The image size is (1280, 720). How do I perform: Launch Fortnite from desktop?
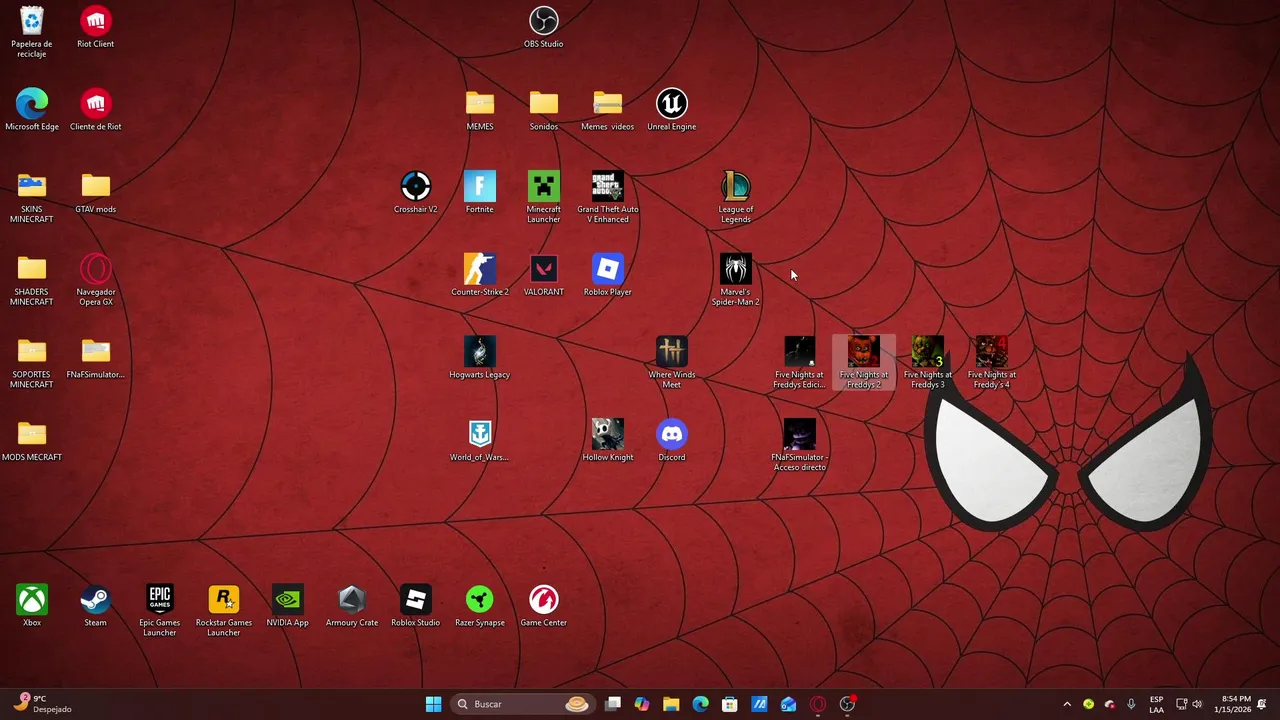coord(479,193)
